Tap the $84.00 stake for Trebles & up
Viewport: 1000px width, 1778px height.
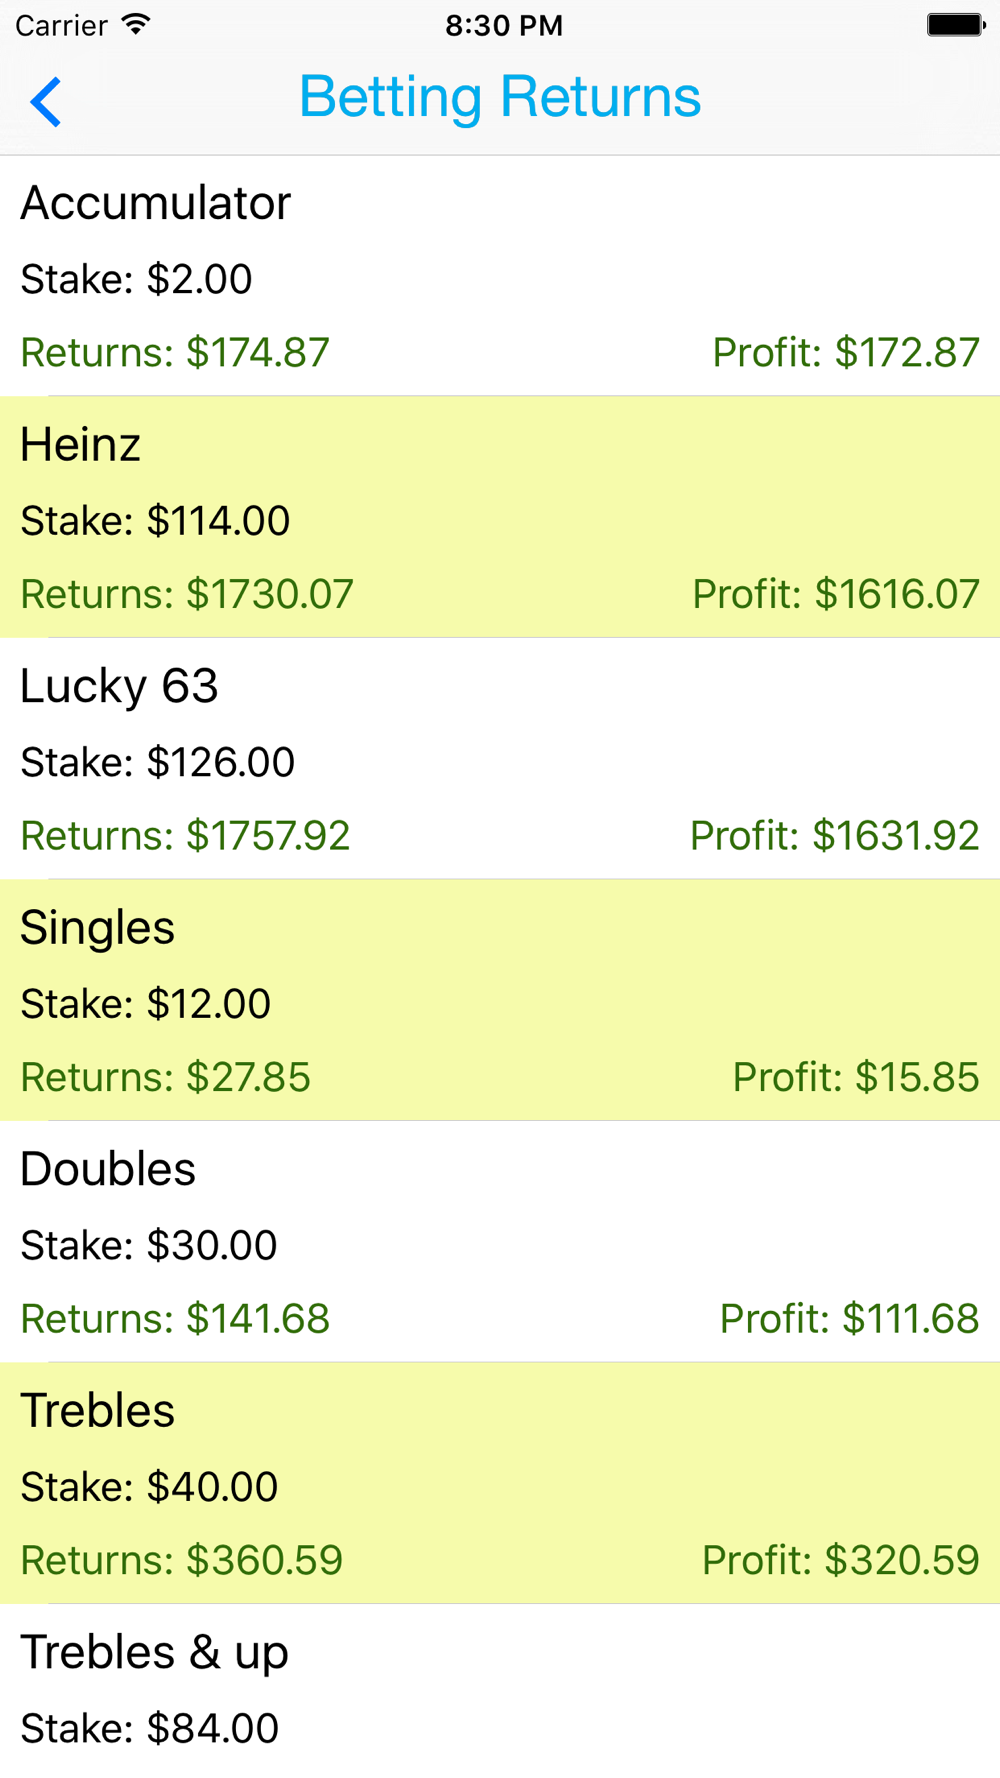150,1729
